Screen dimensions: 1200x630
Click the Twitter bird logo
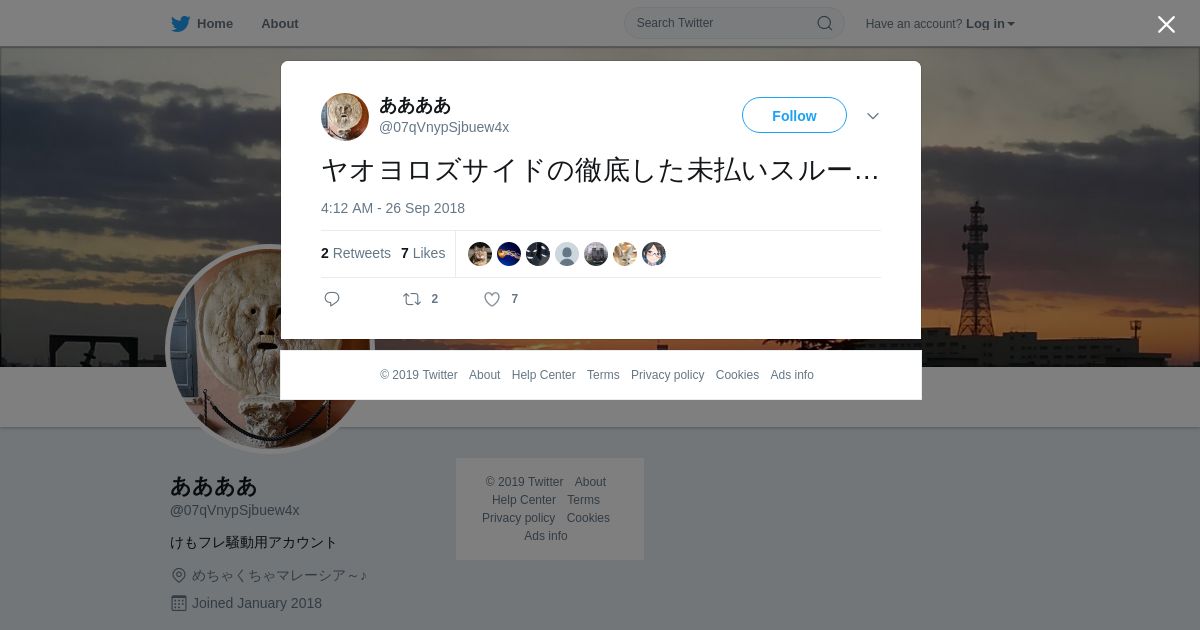coord(180,24)
